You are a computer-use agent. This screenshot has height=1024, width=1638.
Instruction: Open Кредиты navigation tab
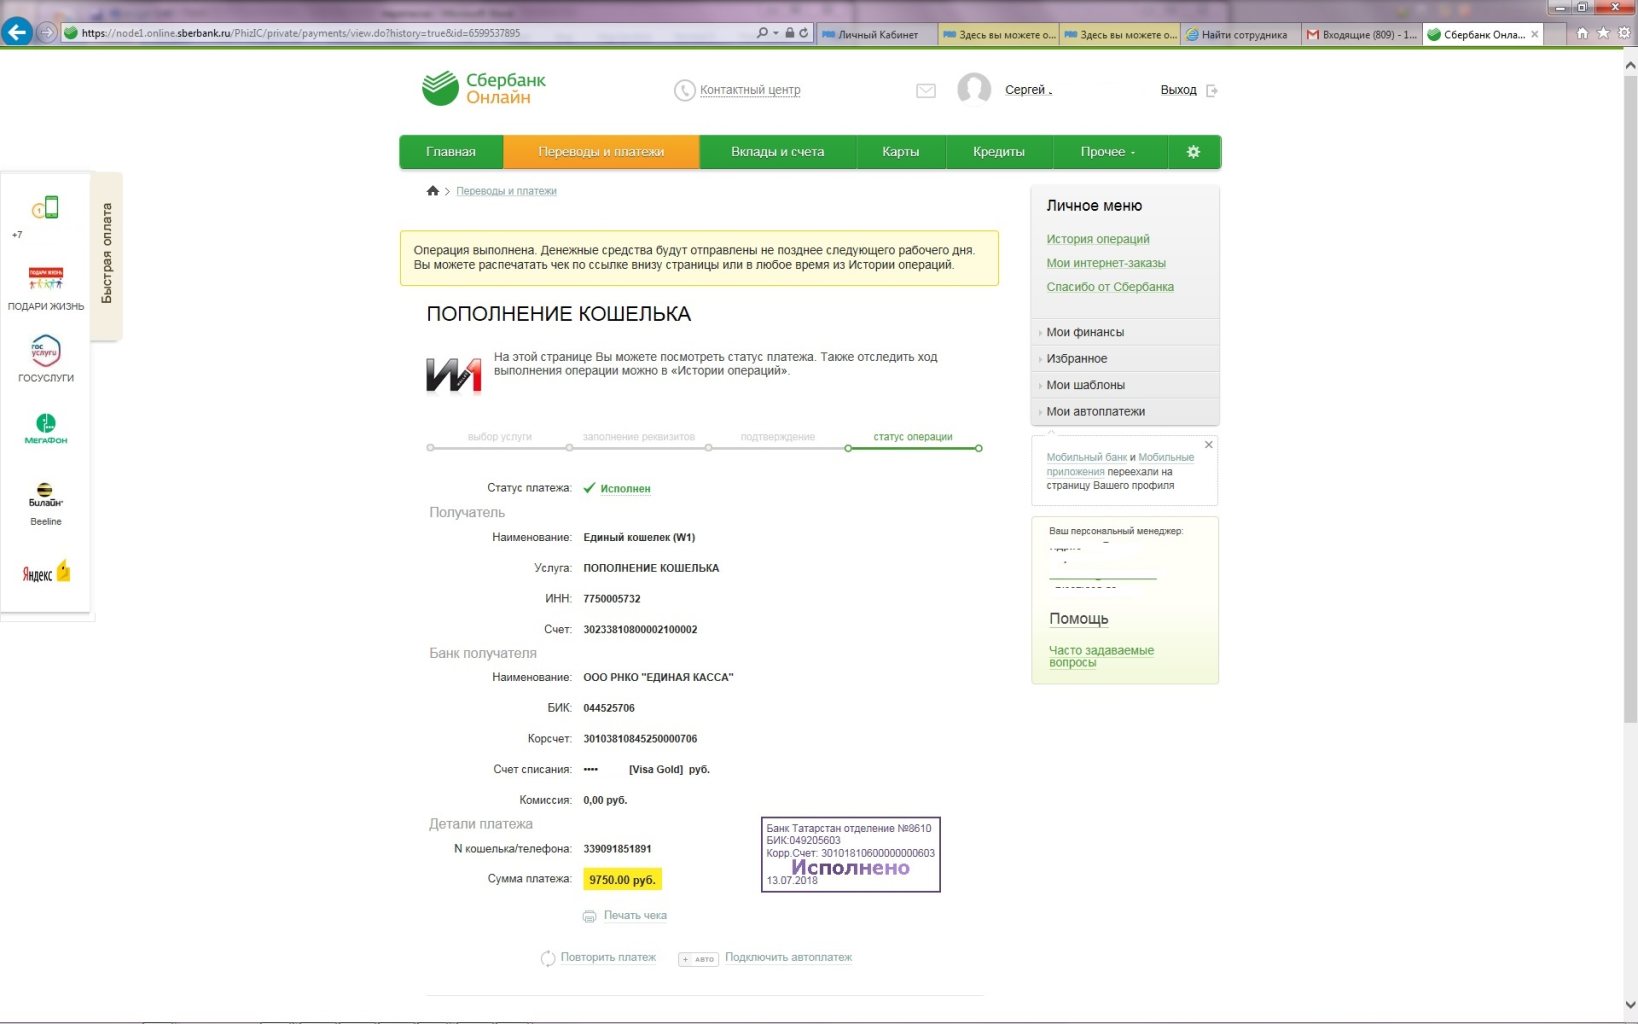tap(999, 152)
